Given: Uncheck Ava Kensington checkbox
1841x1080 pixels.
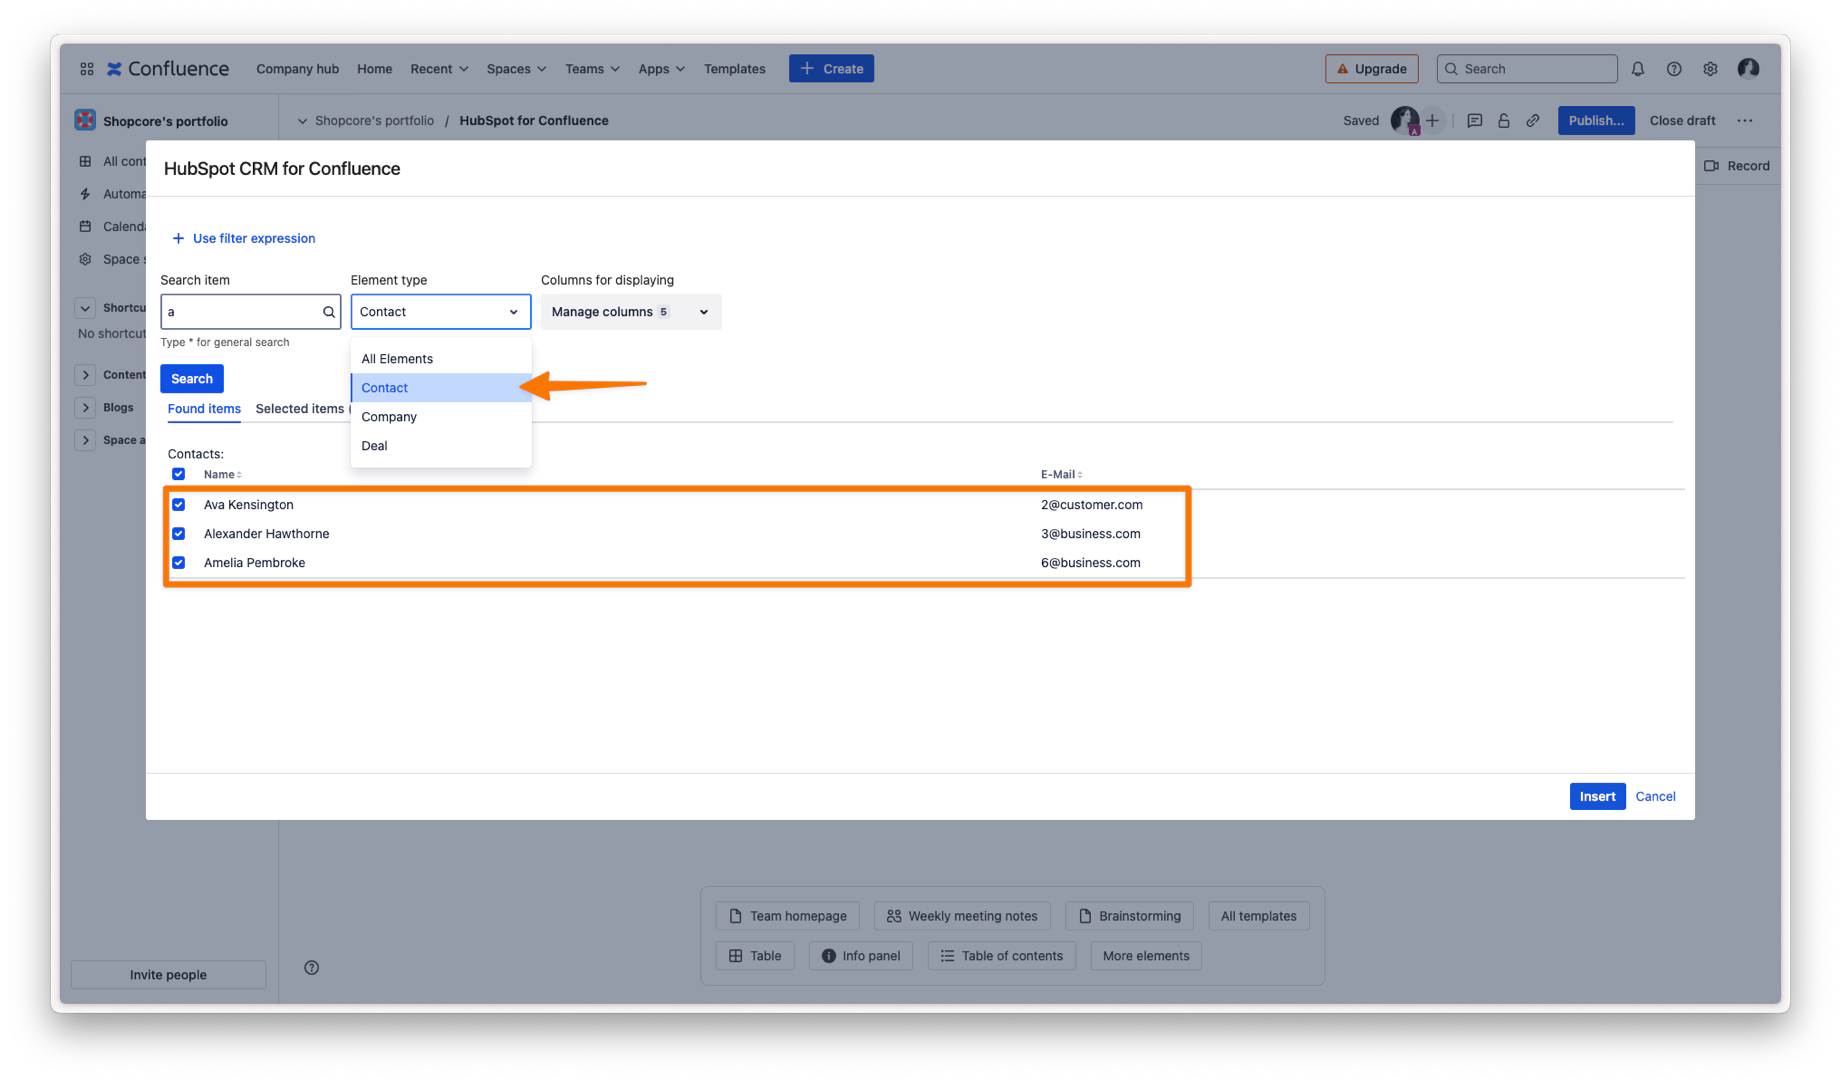Looking at the screenshot, I should pyautogui.click(x=178, y=505).
